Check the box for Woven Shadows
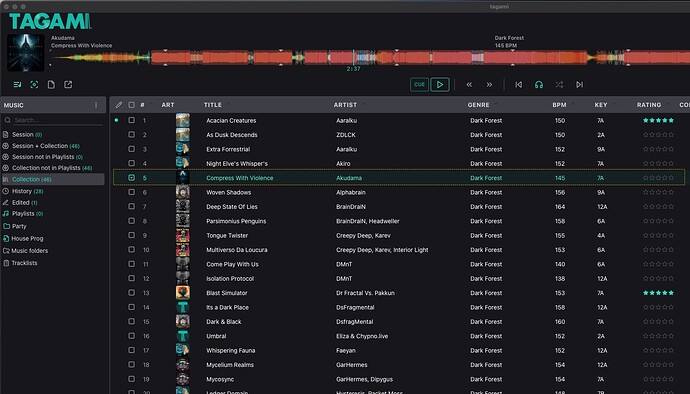The width and height of the screenshot is (690, 394). click(x=131, y=192)
